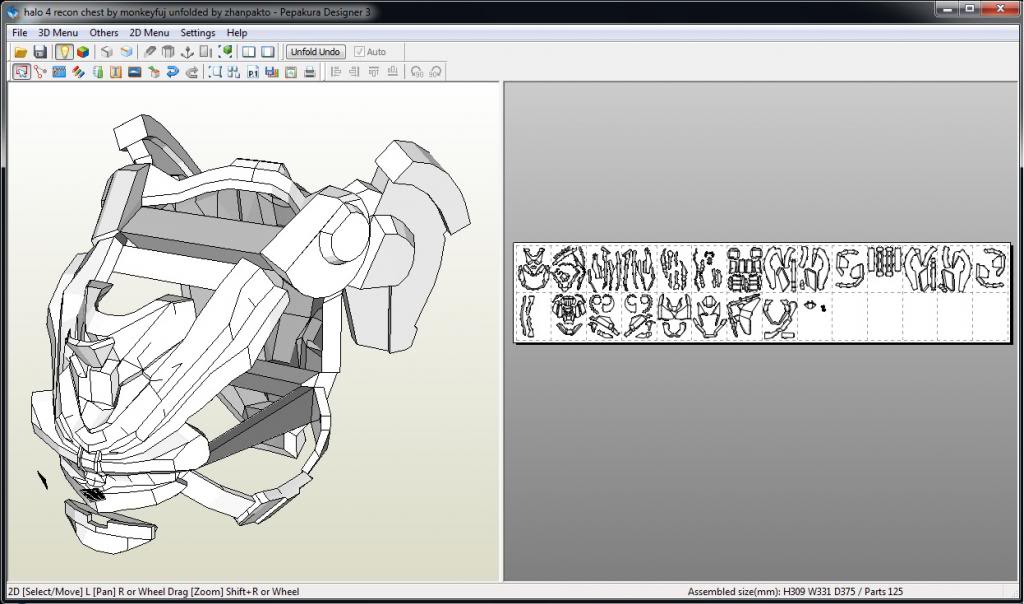Select the pencil edge-marking tool icon

150,52
